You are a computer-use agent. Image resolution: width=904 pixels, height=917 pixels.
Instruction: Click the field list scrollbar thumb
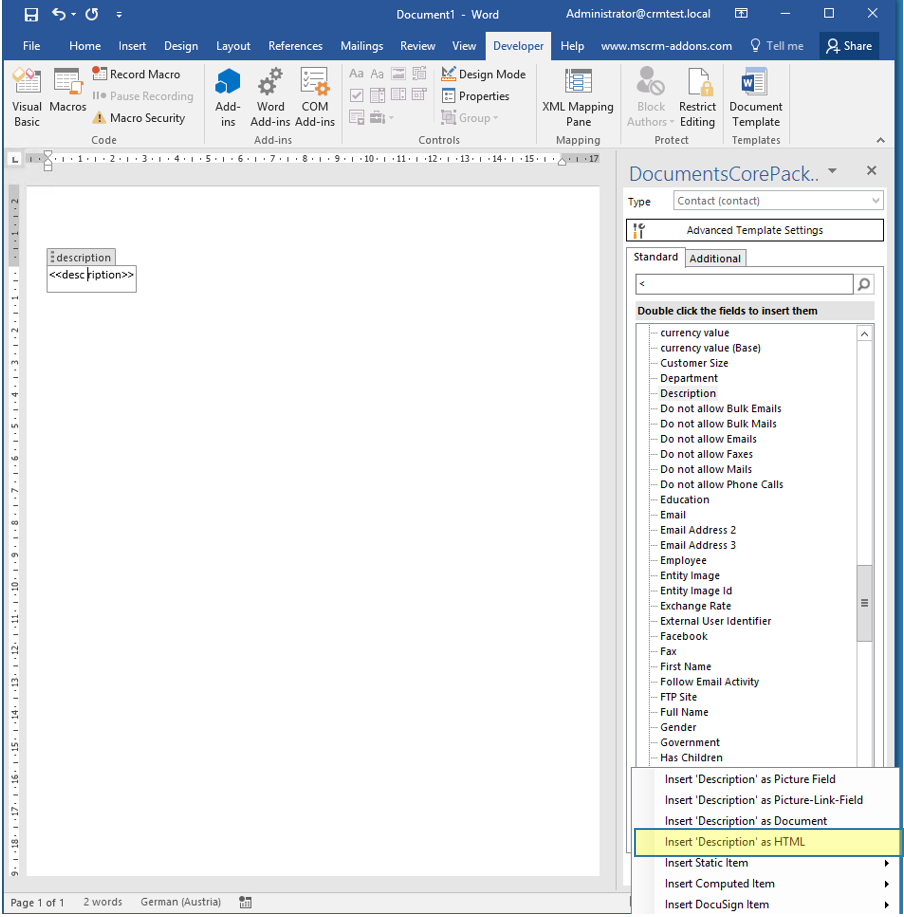pos(864,603)
